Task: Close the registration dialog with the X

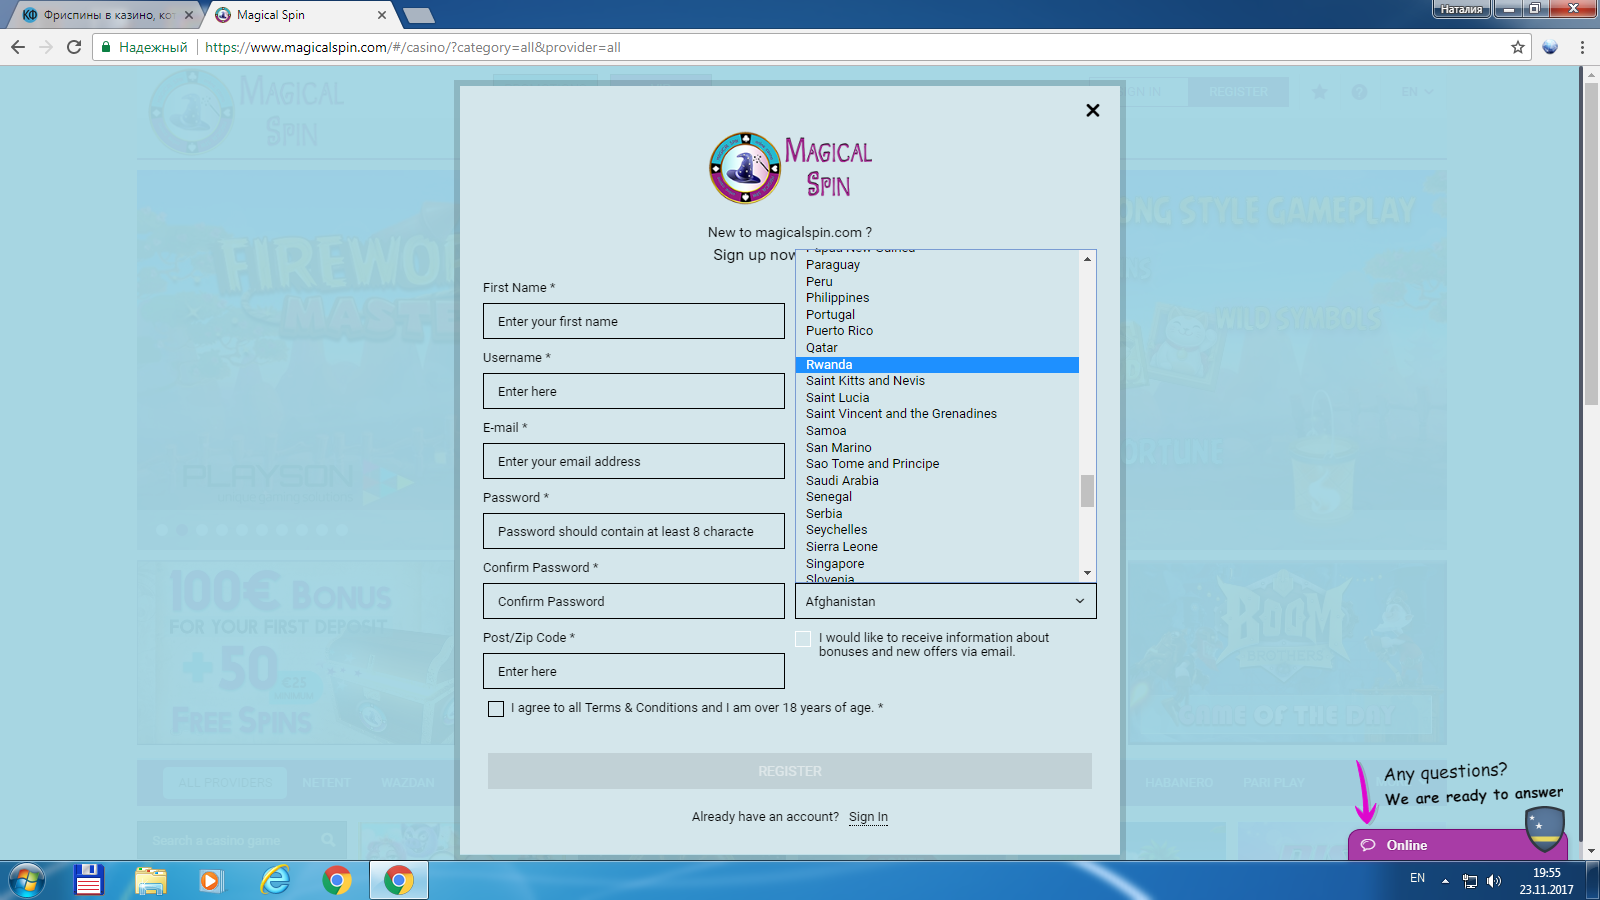Action: point(1093,110)
